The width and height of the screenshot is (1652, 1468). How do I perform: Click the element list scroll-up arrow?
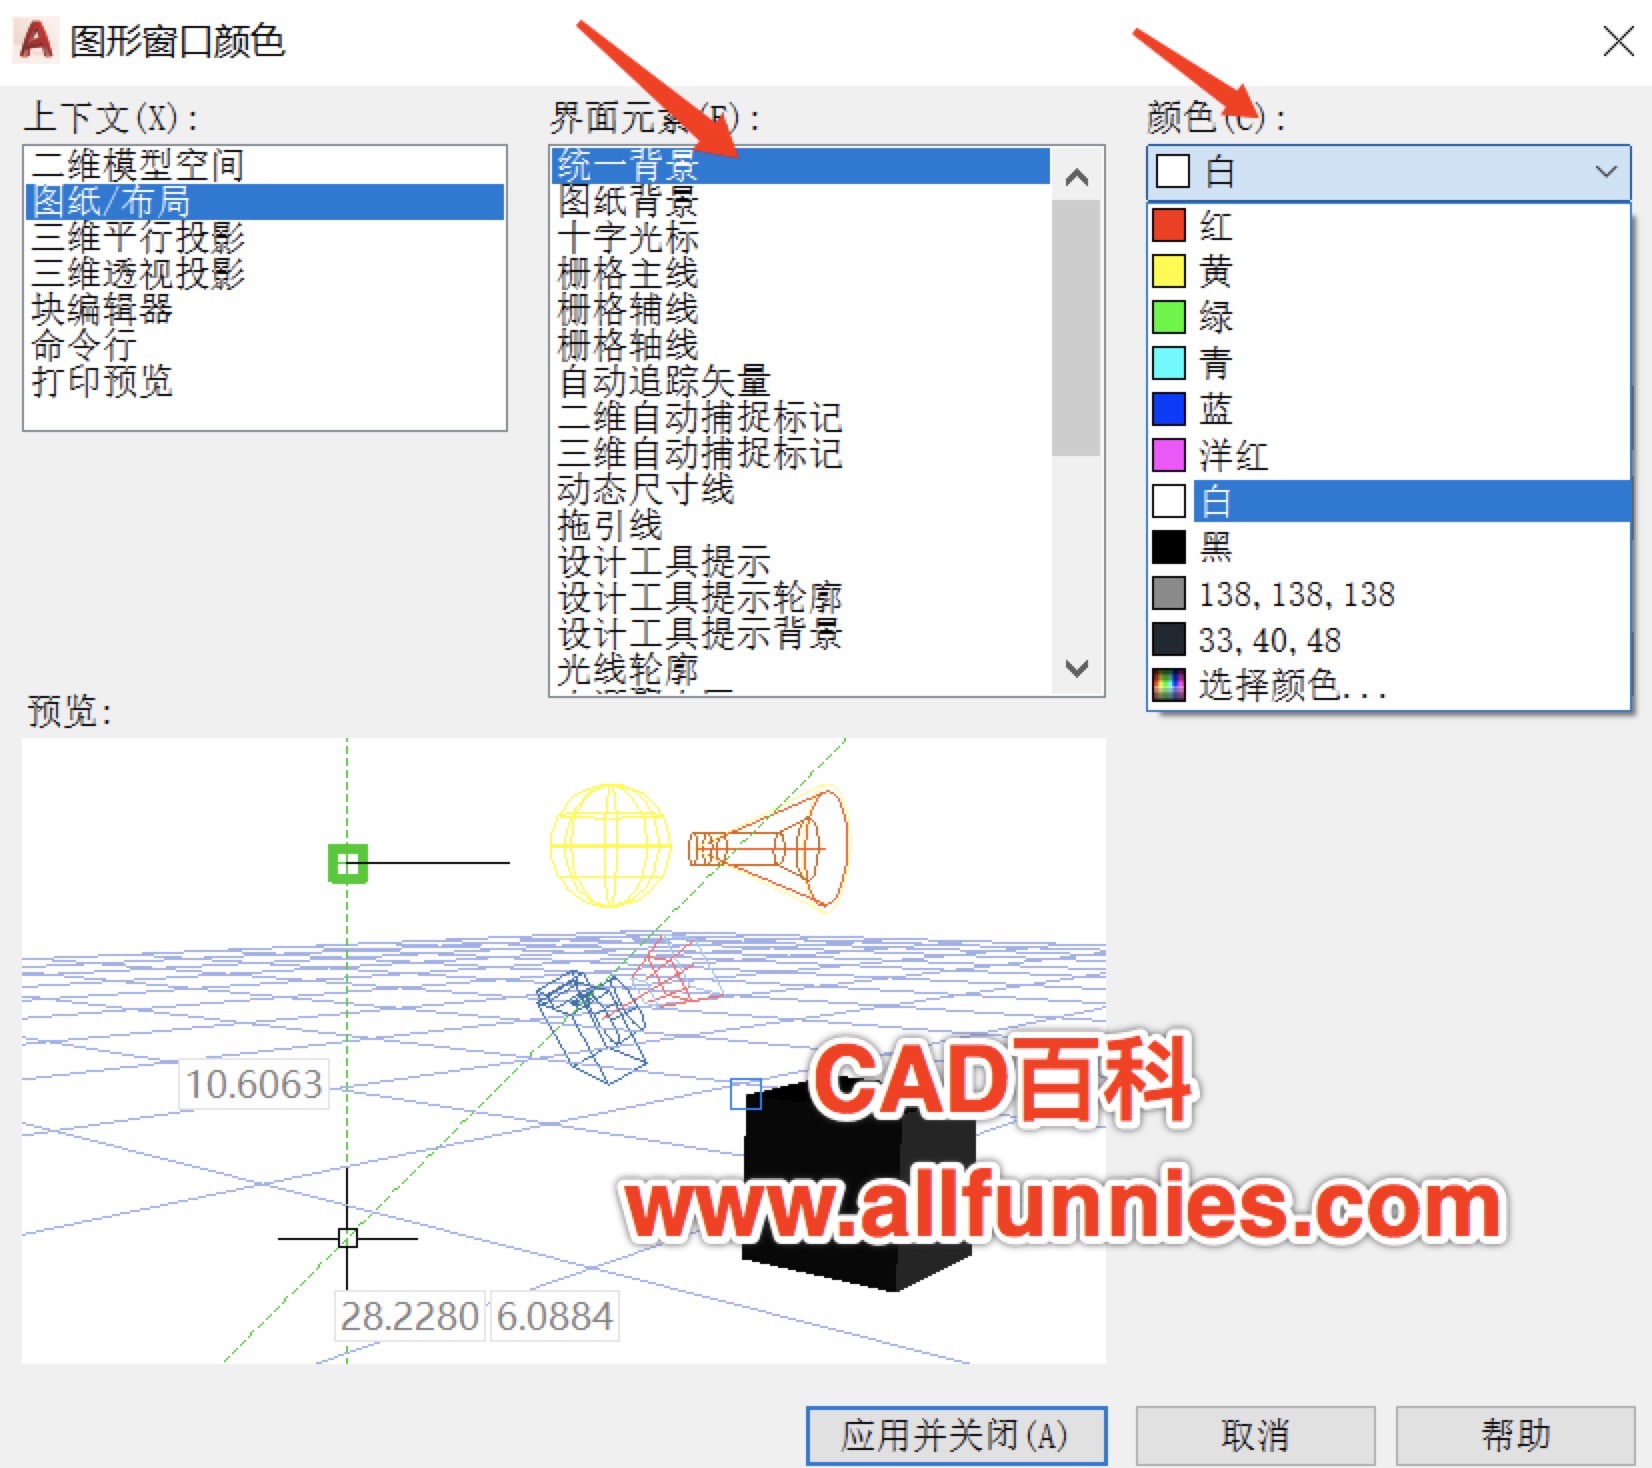1077,177
